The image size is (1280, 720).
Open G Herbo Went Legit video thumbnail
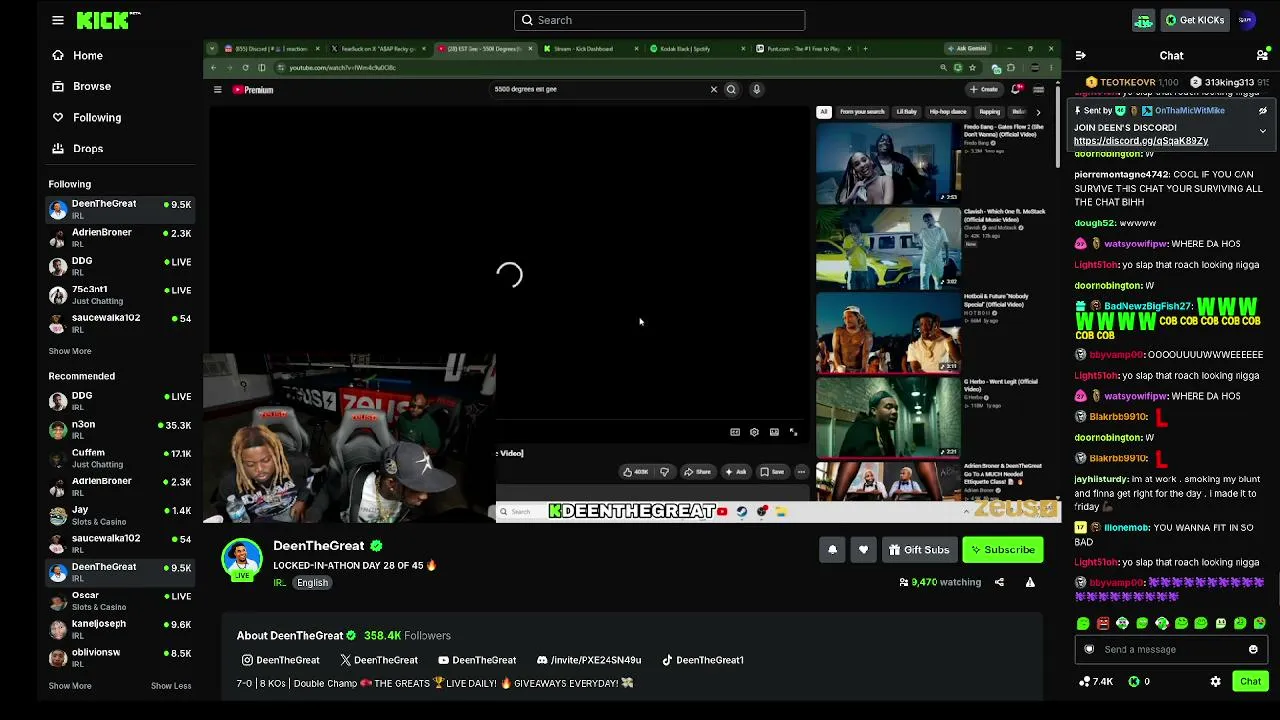click(888, 418)
